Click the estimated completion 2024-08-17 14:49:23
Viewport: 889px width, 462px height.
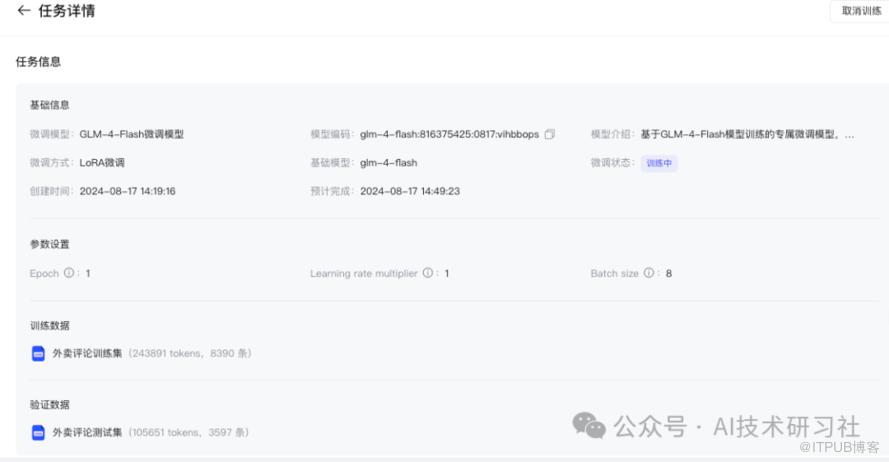coord(410,191)
